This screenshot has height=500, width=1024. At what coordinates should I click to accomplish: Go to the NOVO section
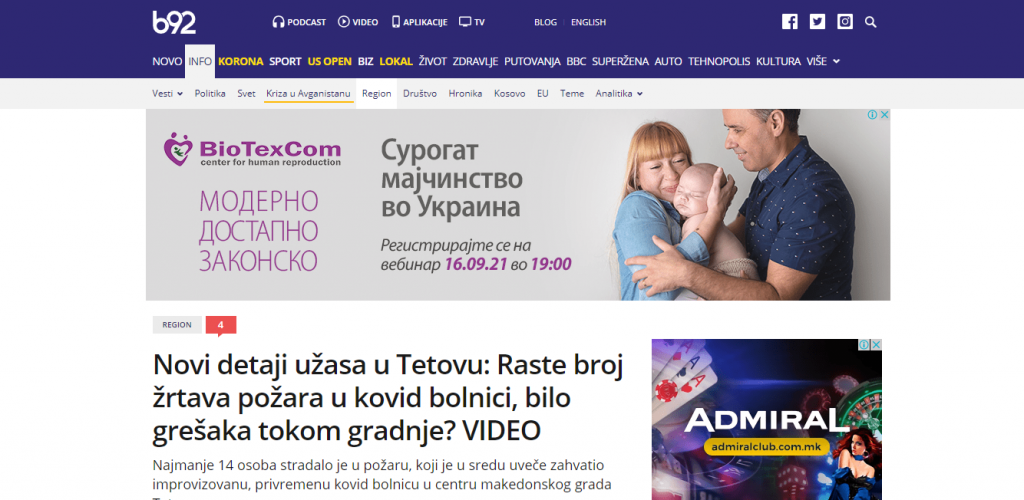point(167,61)
